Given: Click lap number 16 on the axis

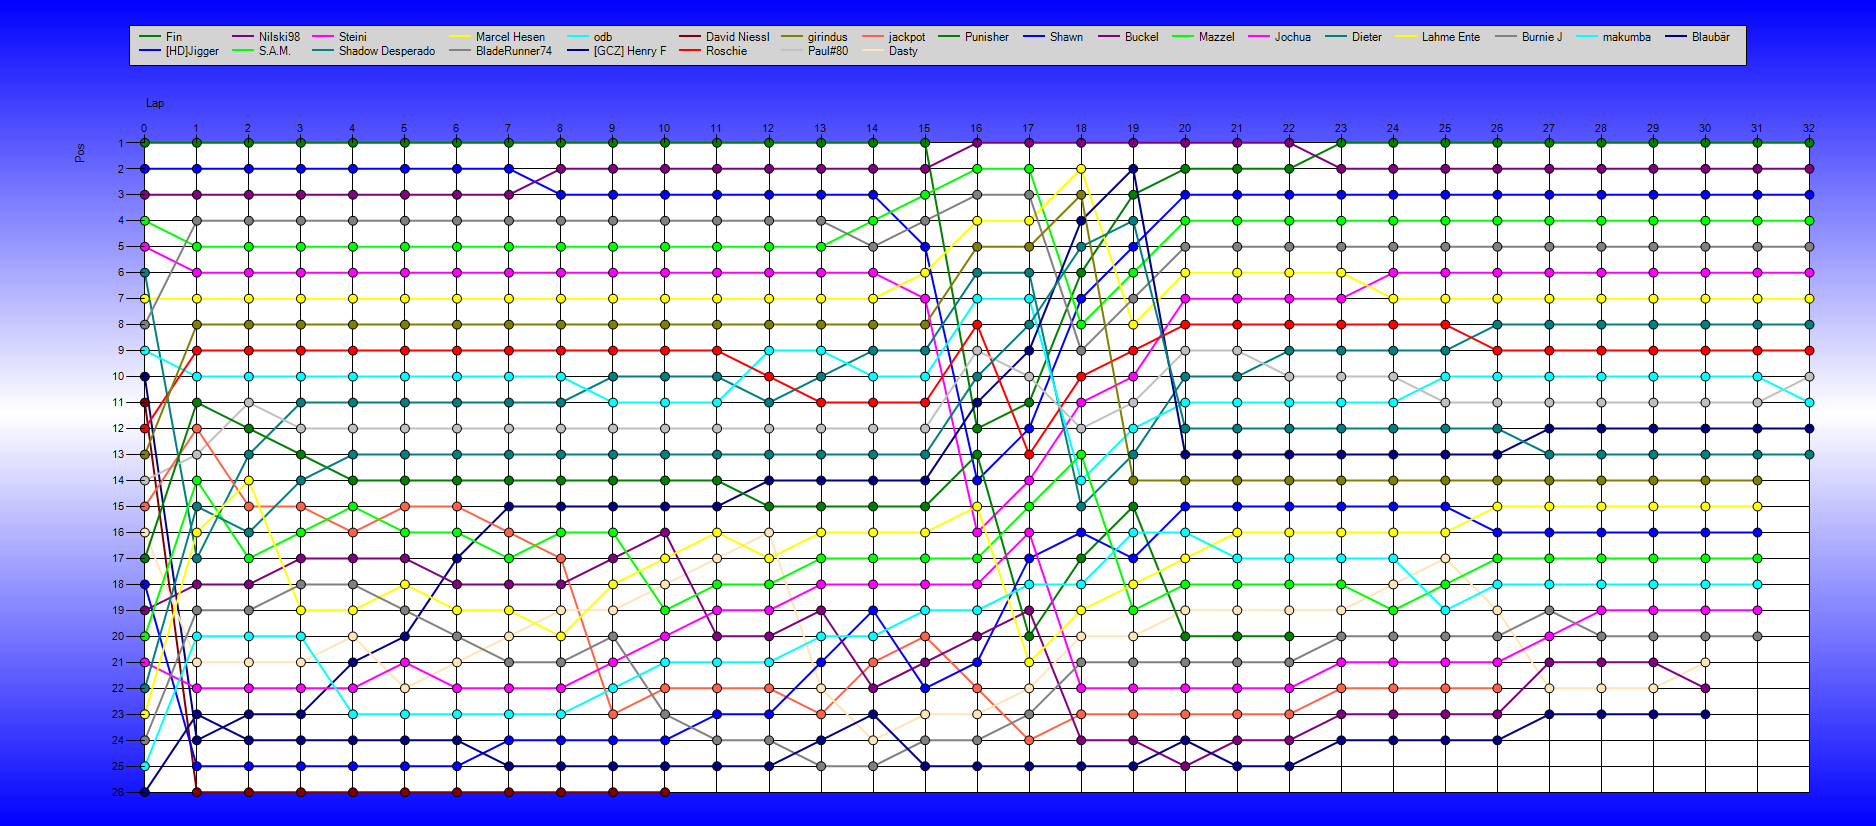Looking at the screenshot, I should click(x=976, y=128).
